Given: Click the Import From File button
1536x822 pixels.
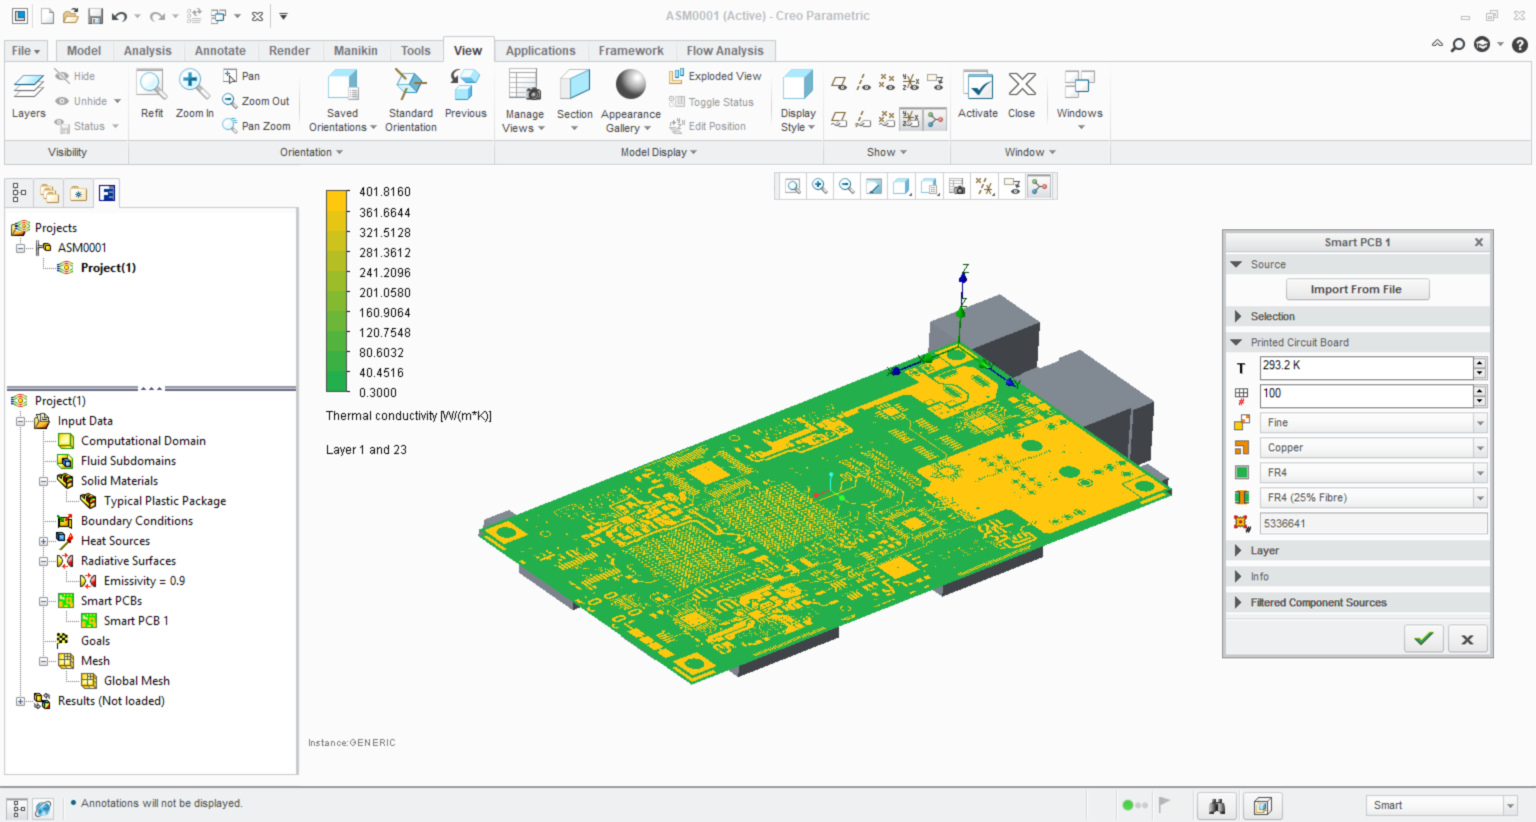Looking at the screenshot, I should (1357, 289).
